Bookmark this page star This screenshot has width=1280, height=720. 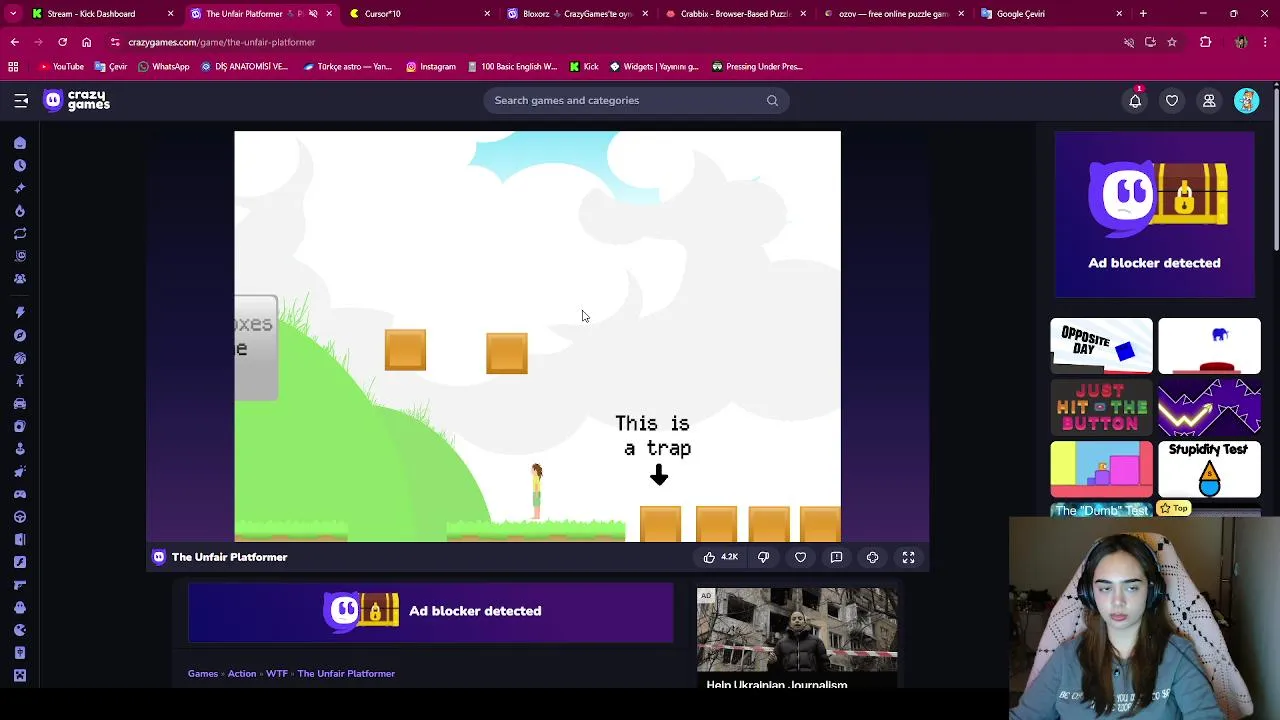1172,42
